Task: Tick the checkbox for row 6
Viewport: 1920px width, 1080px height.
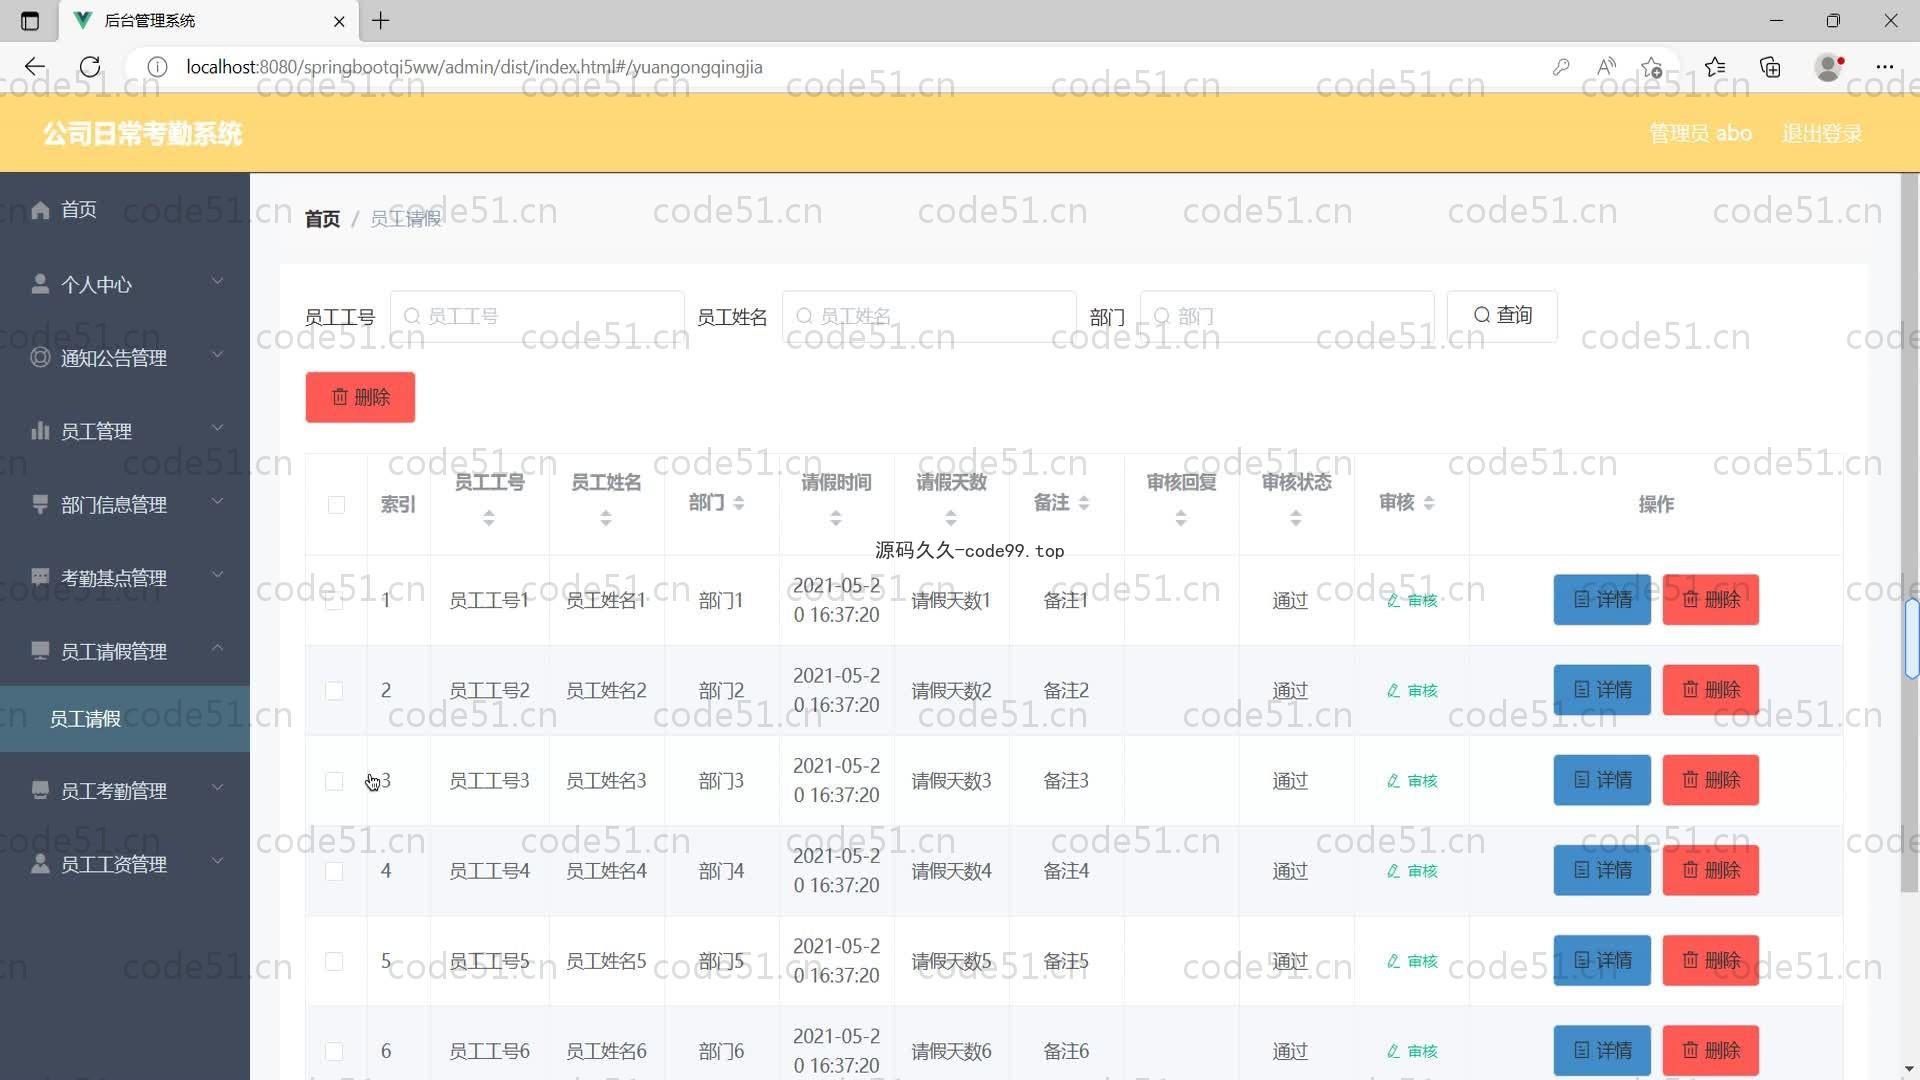Action: [334, 1051]
